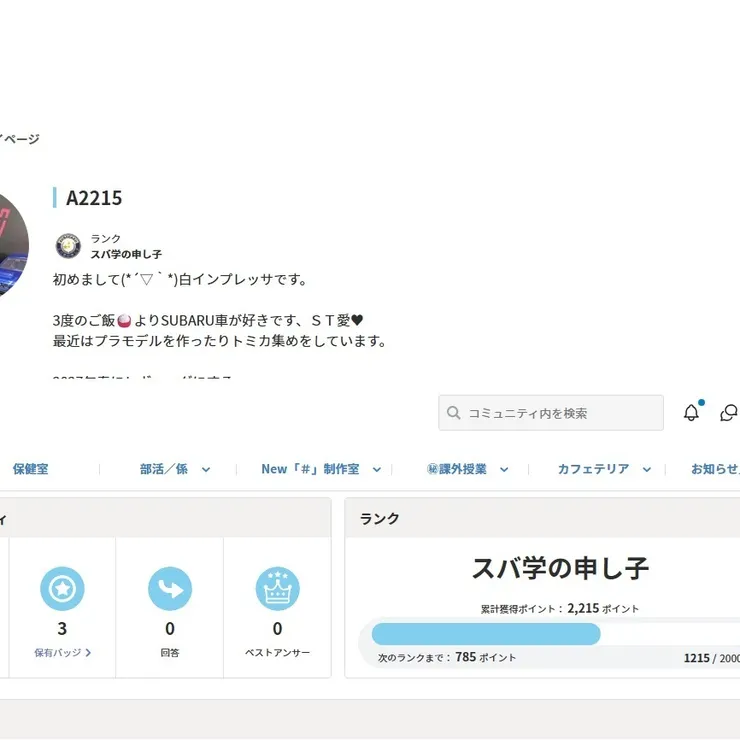The image size is (740, 740).
Task: Click the star badge icon above 保有バッジ
Action: [62, 589]
